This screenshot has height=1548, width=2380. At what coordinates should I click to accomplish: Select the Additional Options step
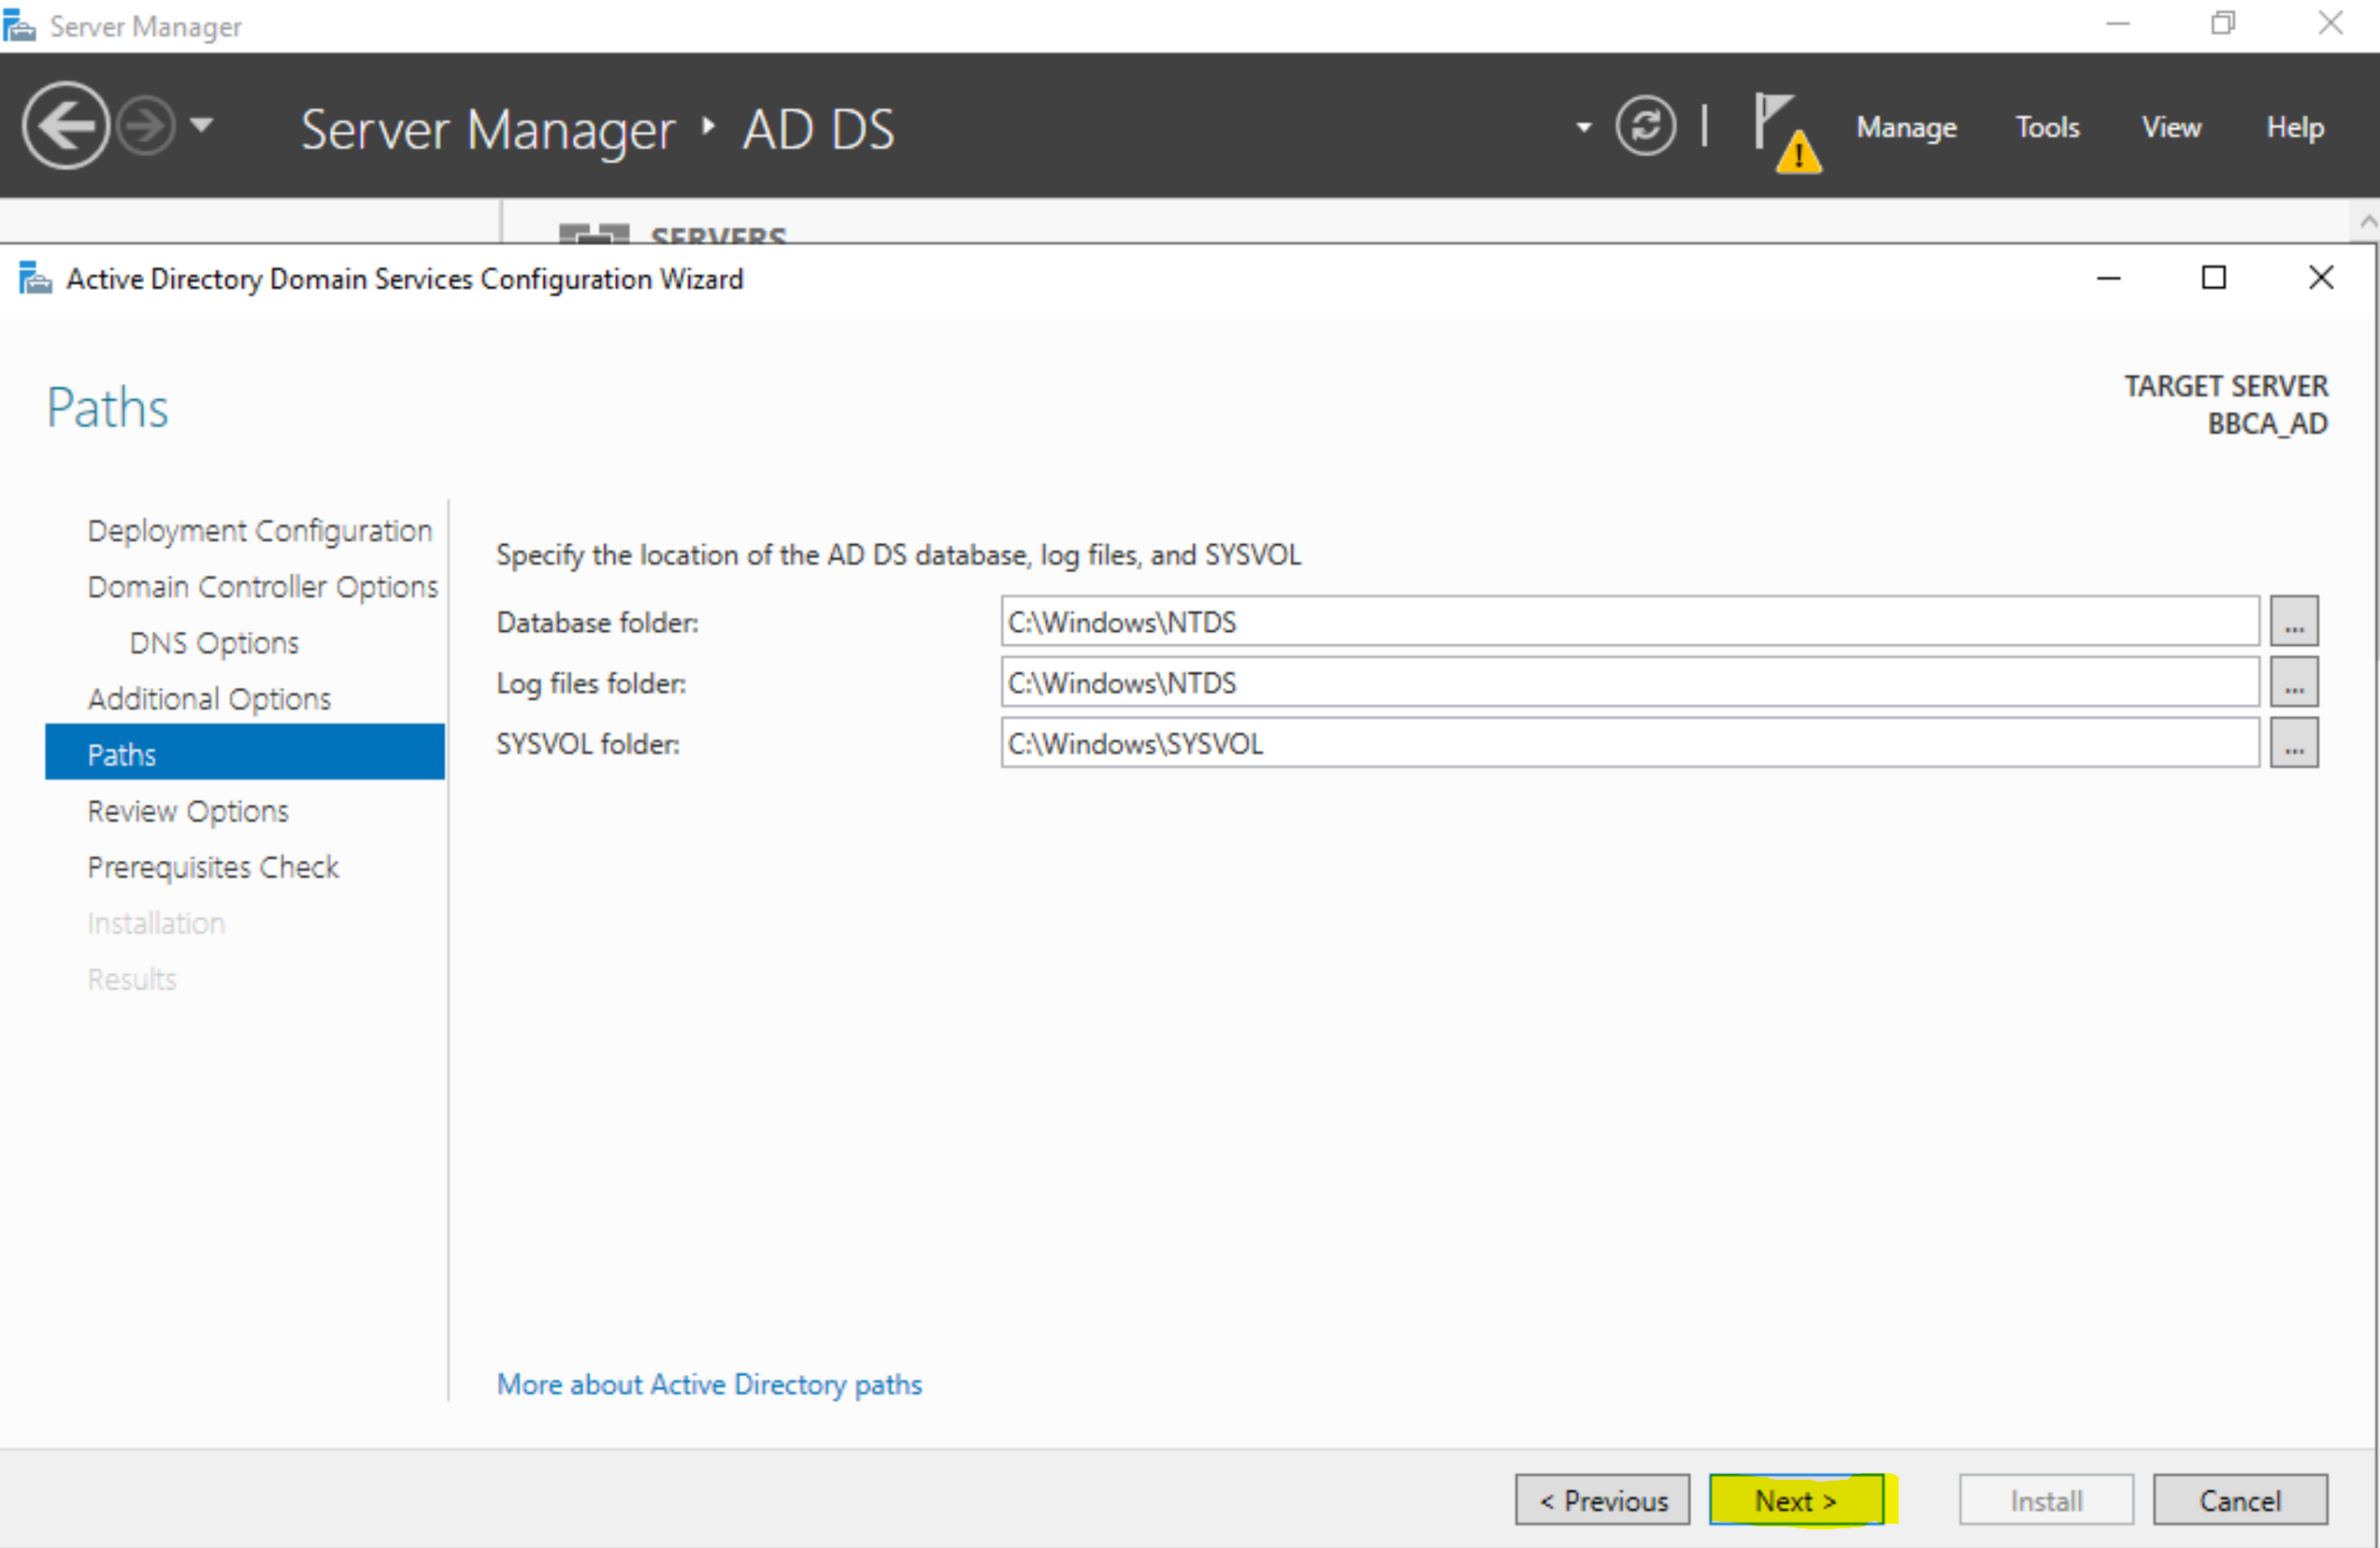click(x=209, y=698)
